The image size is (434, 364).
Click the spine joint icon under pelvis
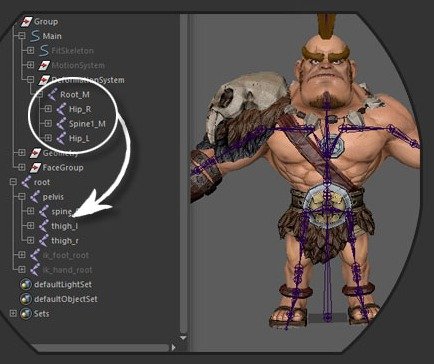coord(44,211)
